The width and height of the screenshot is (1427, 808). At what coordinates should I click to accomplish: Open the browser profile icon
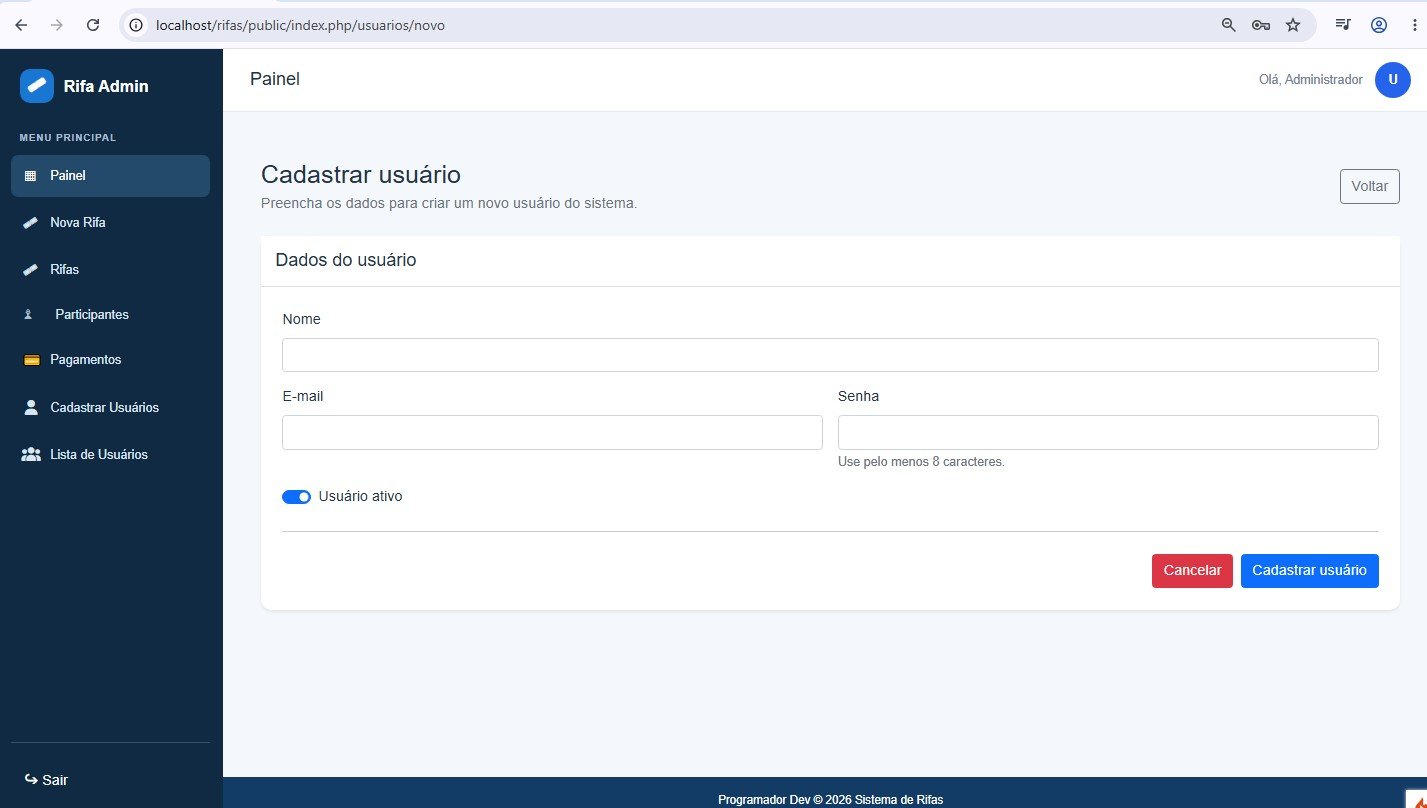(1379, 25)
